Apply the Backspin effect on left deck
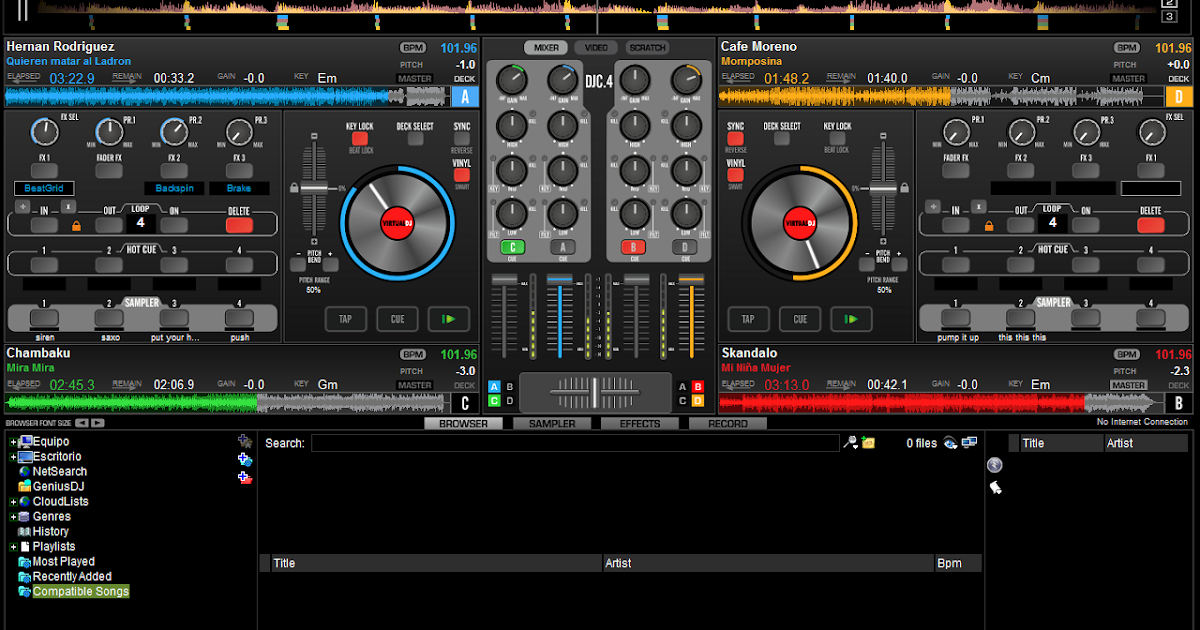The width and height of the screenshot is (1200, 630). tap(175, 188)
